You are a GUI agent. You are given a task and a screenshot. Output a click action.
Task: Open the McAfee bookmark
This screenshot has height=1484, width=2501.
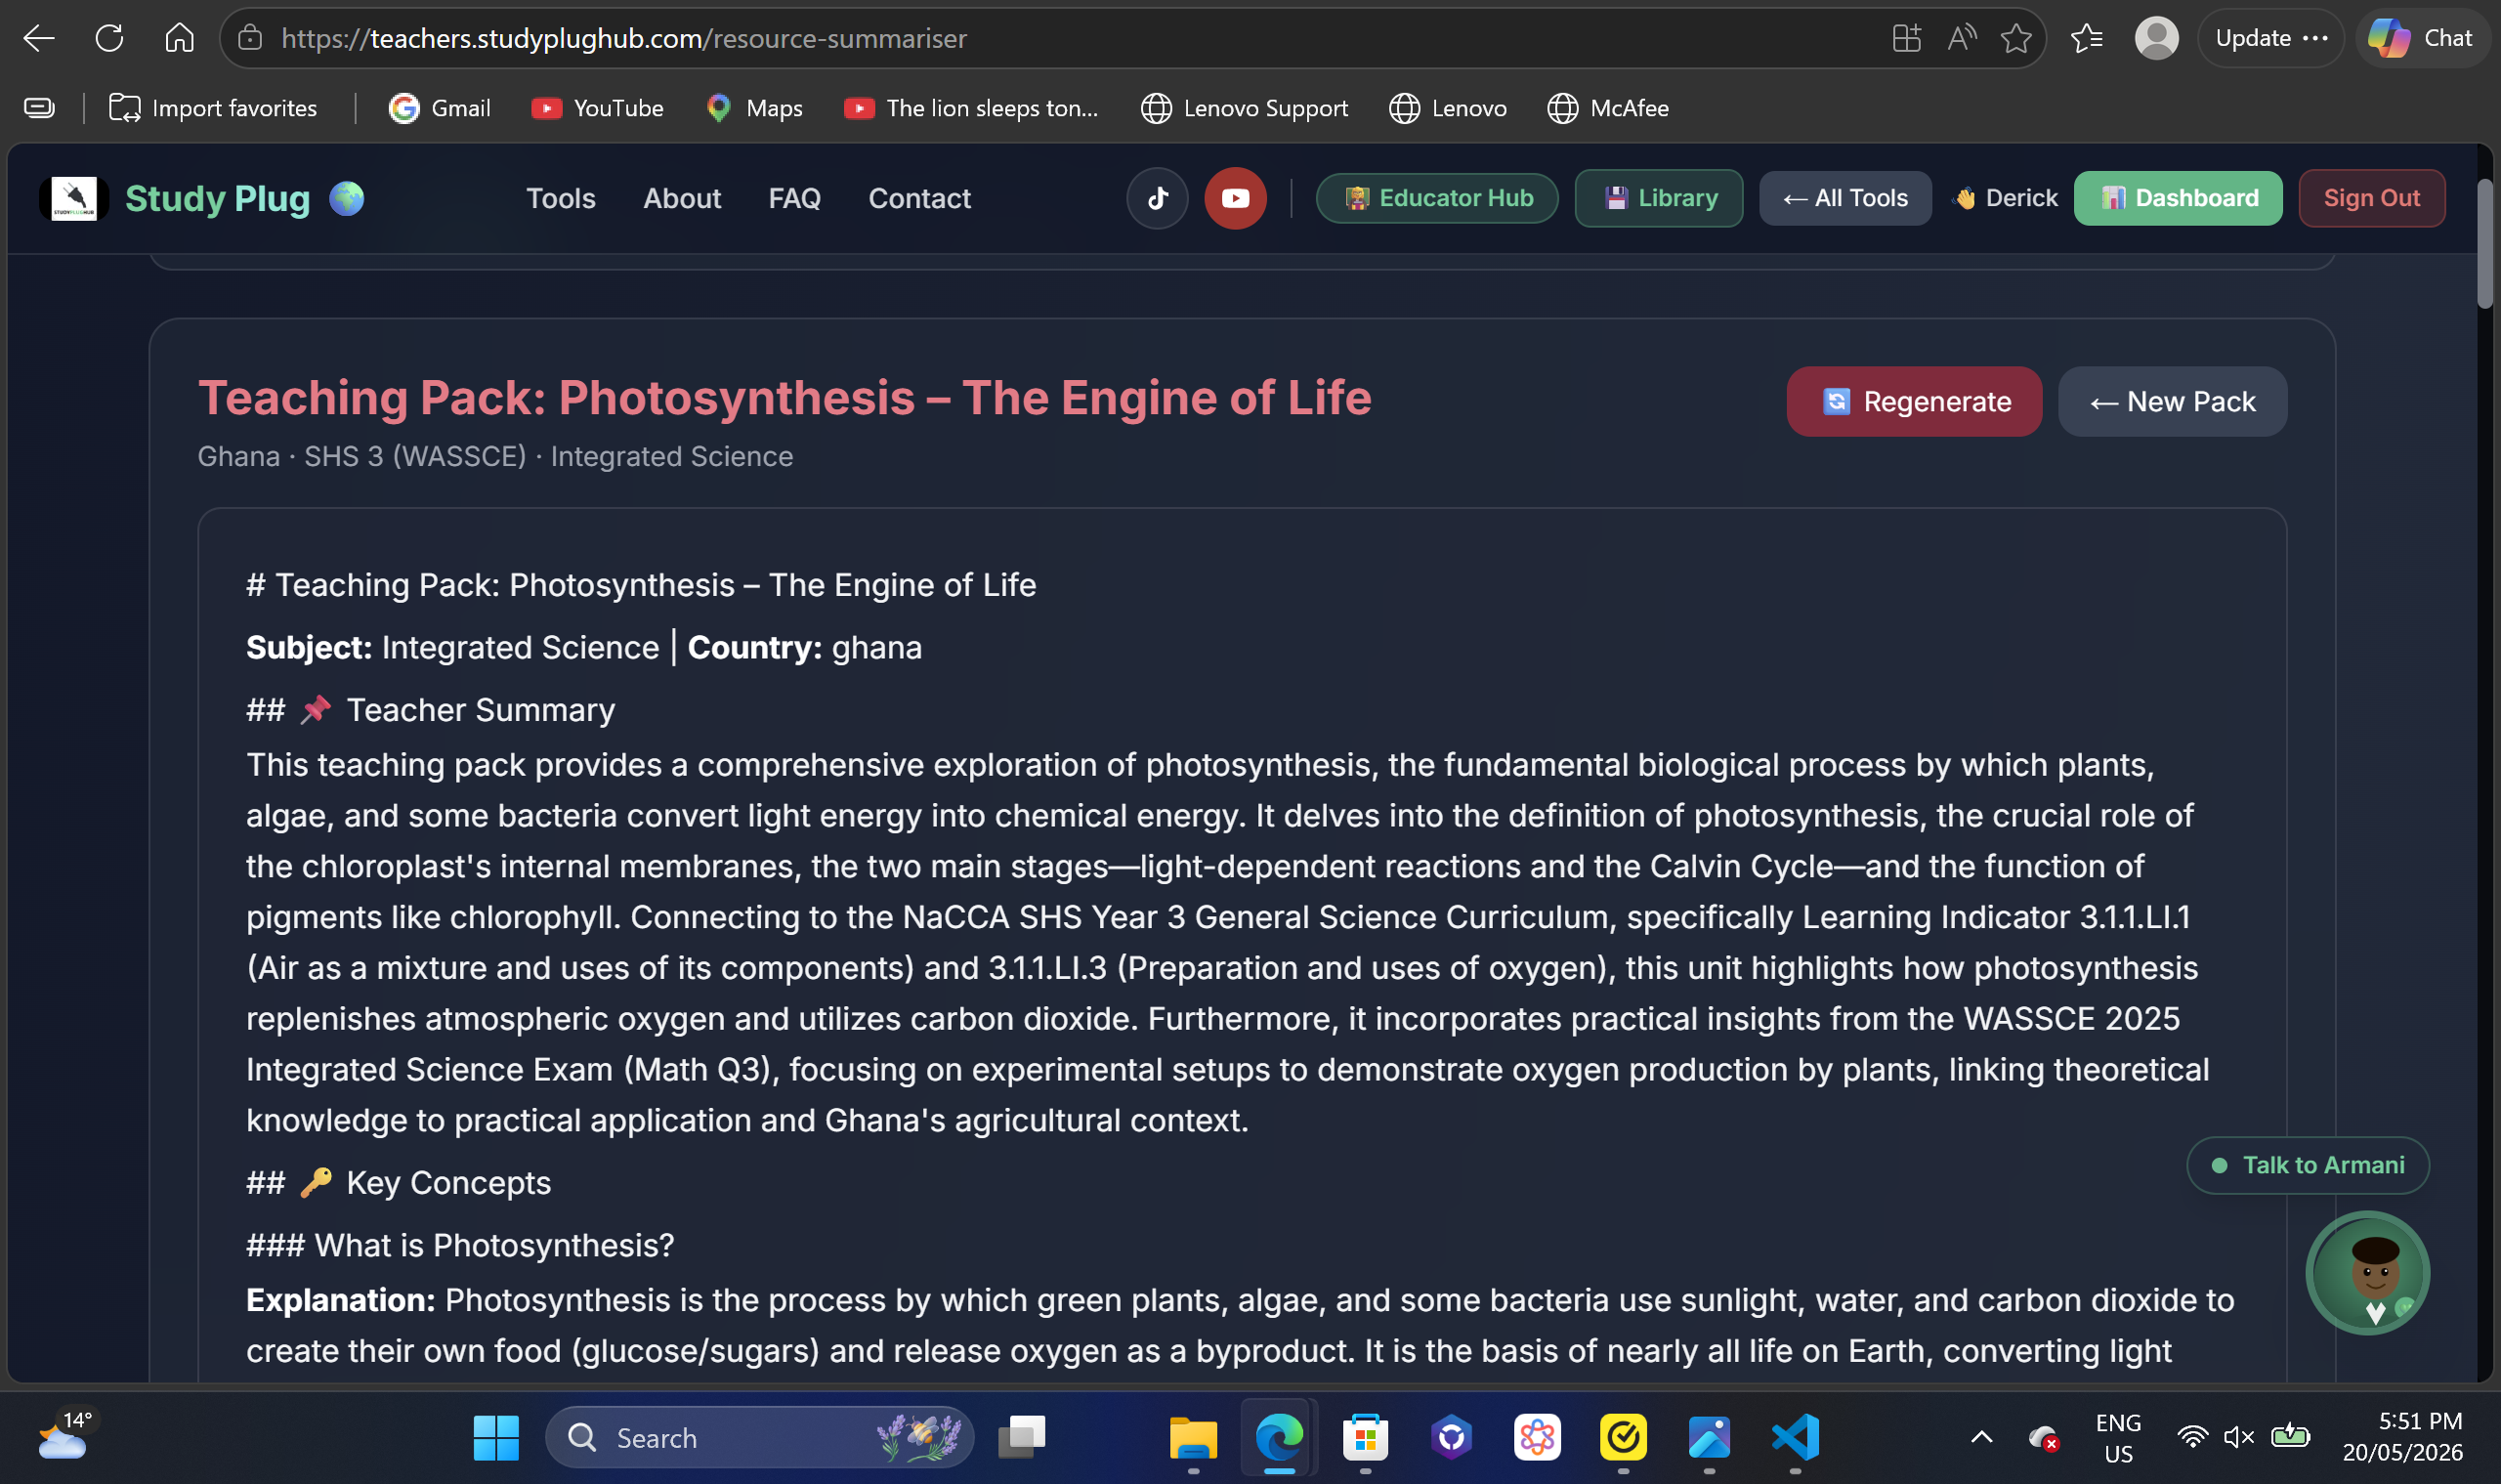pyautogui.click(x=1607, y=108)
